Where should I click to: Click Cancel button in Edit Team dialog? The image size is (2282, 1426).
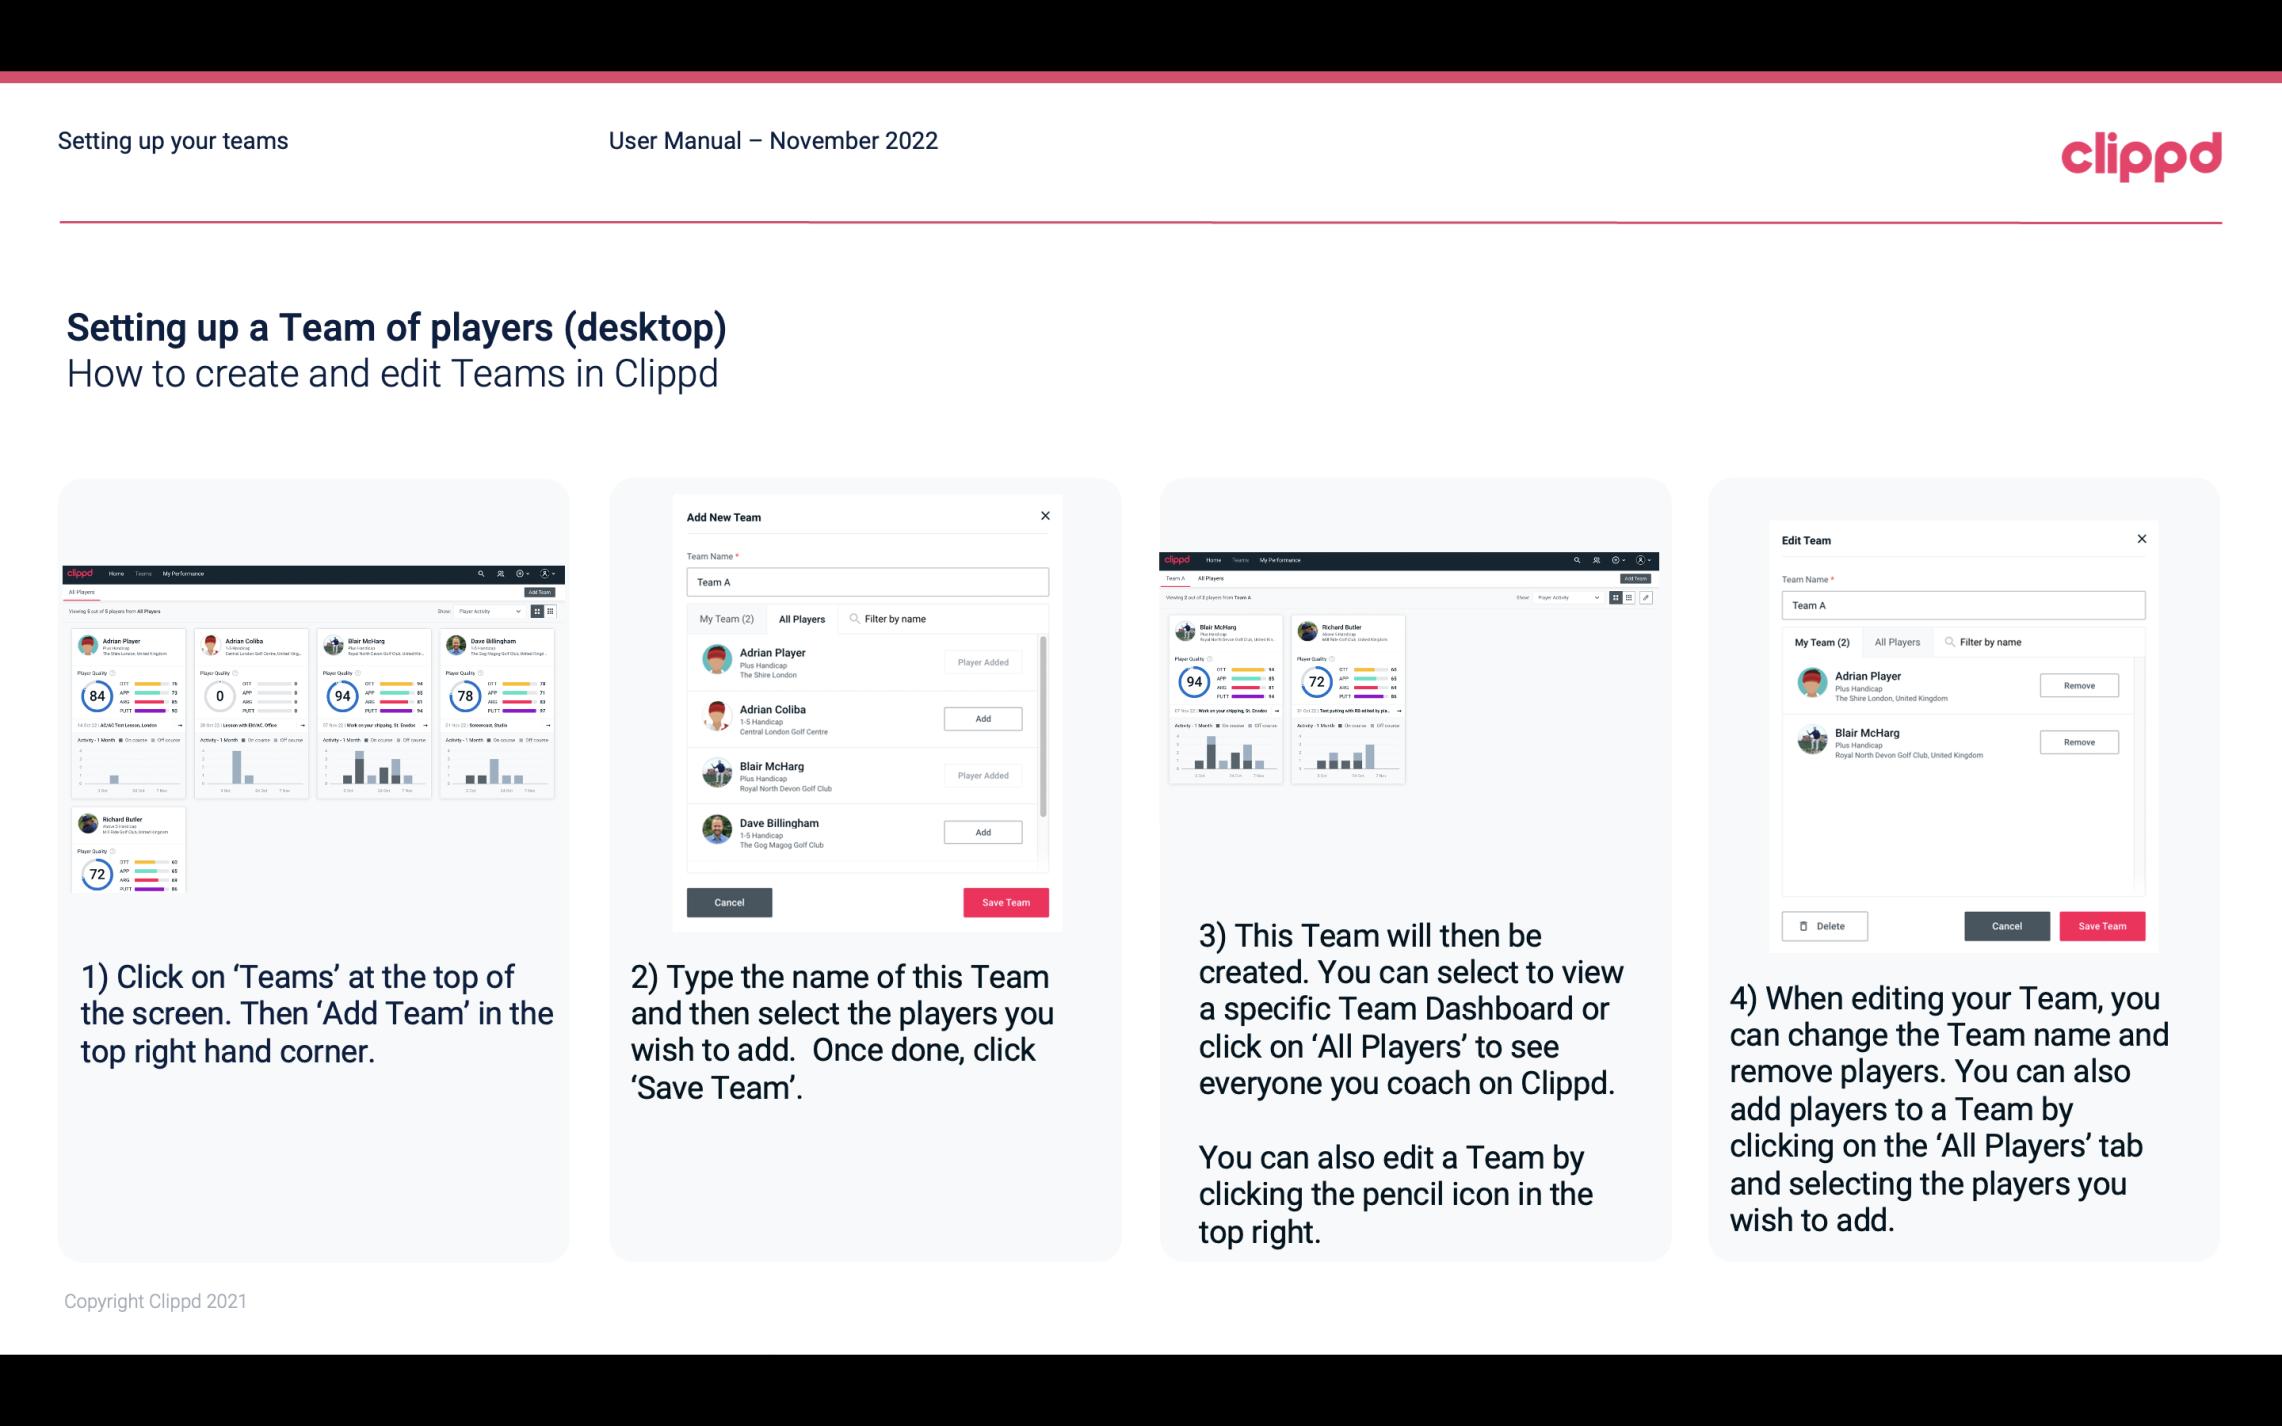[2008, 925]
